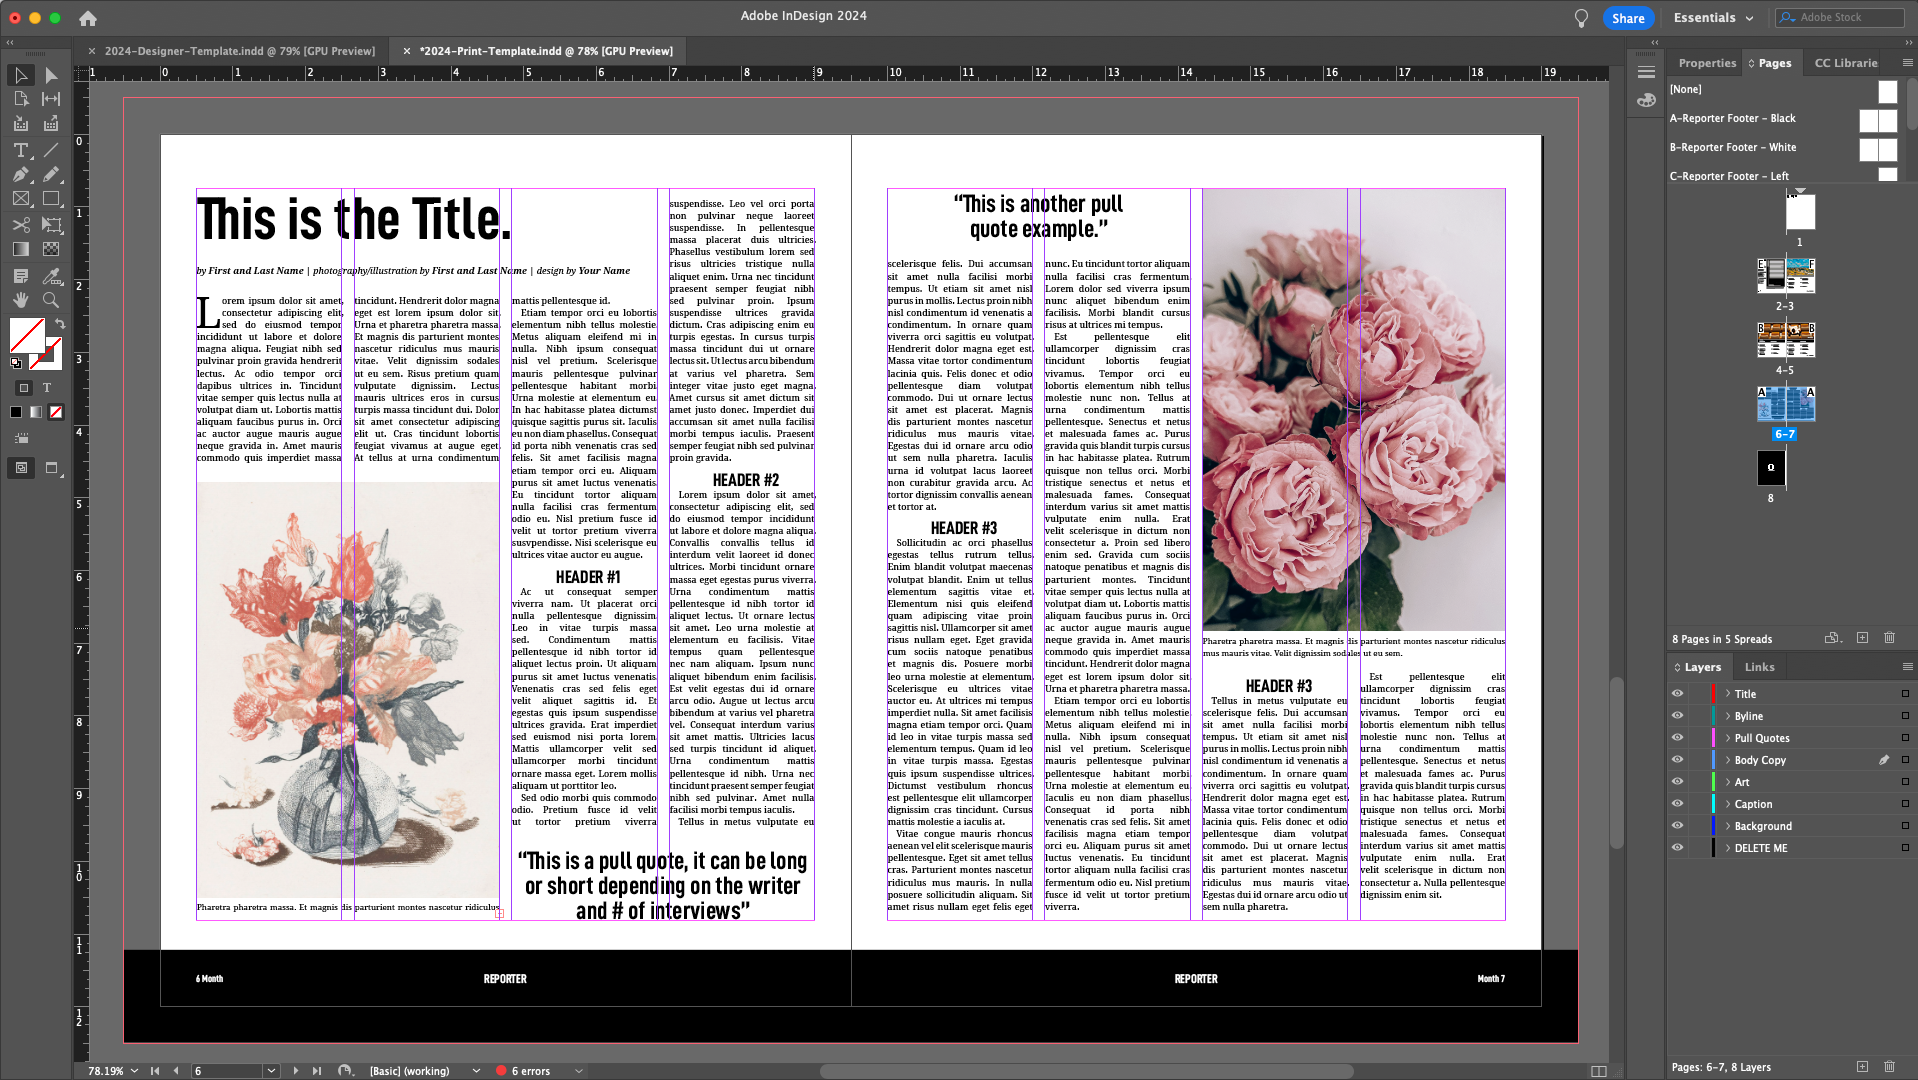Click the Adobe Stock search field
Viewport: 1918px width, 1080px height.
1840,18
